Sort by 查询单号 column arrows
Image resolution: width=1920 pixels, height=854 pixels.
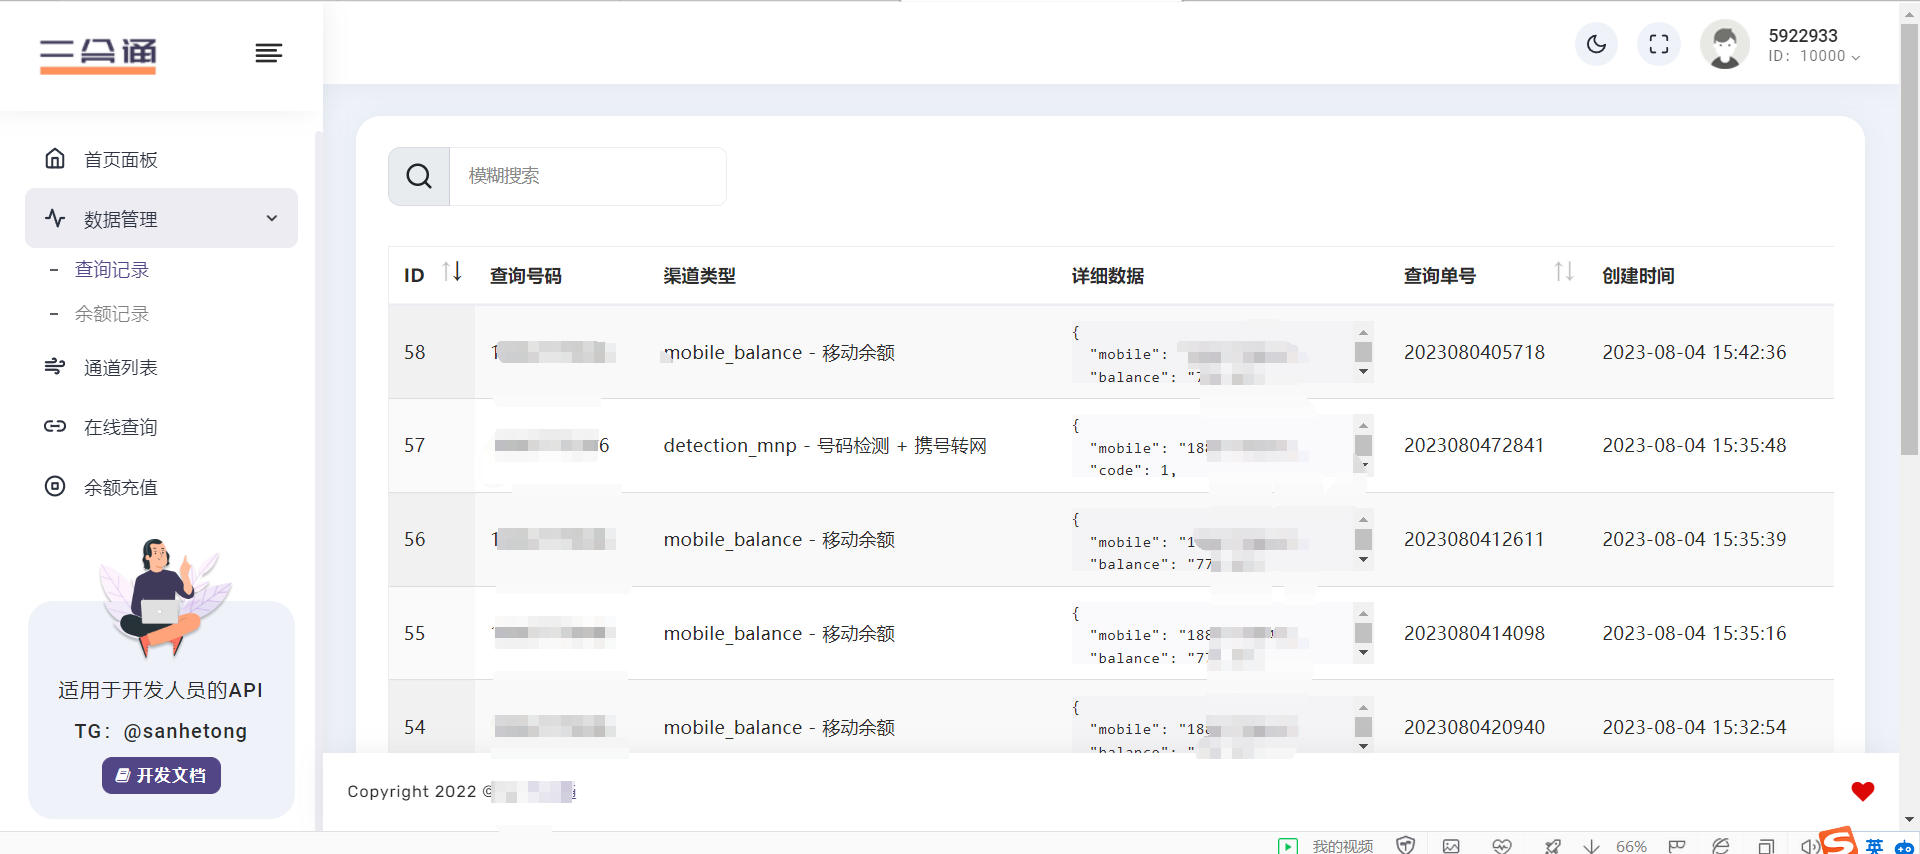point(1564,272)
